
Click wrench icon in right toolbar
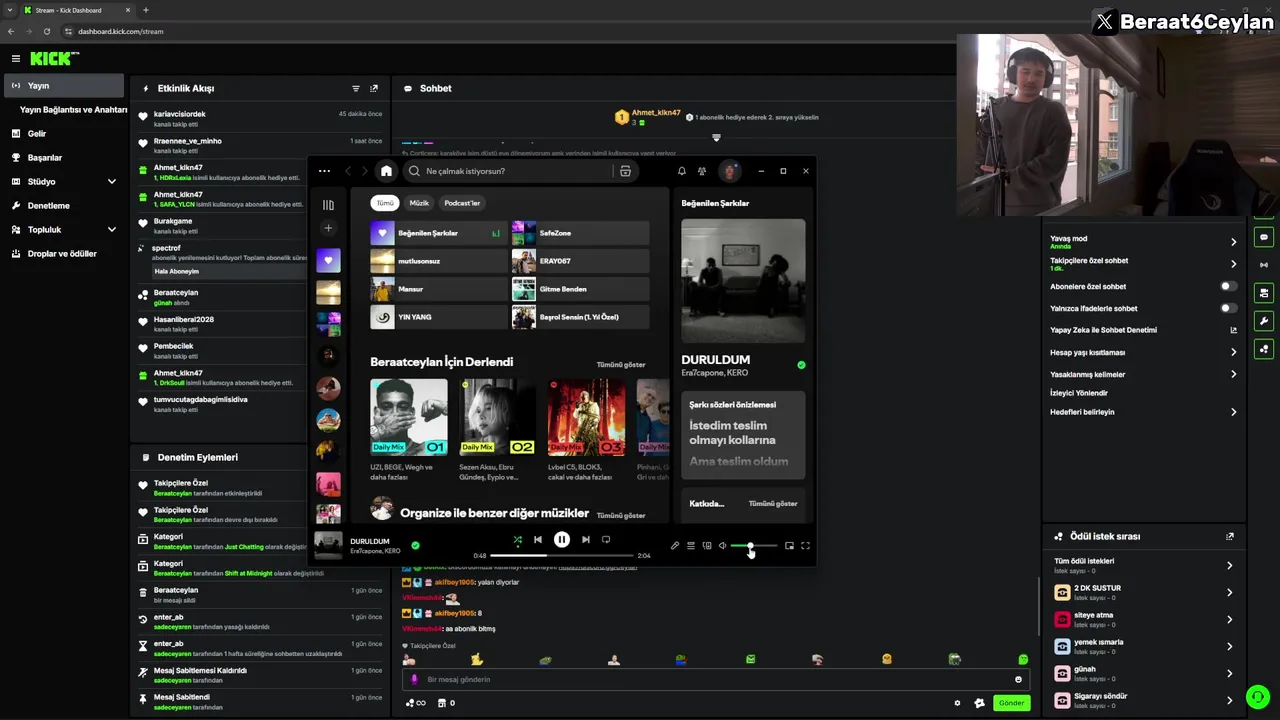pos(1264,321)
